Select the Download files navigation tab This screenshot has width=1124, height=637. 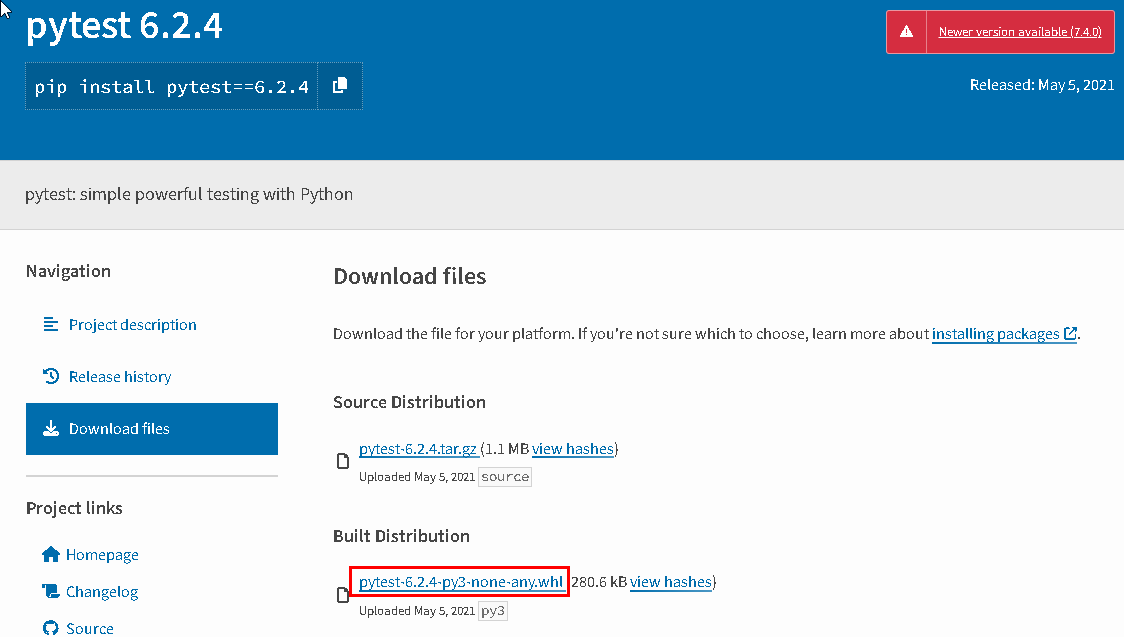(152, 428)
